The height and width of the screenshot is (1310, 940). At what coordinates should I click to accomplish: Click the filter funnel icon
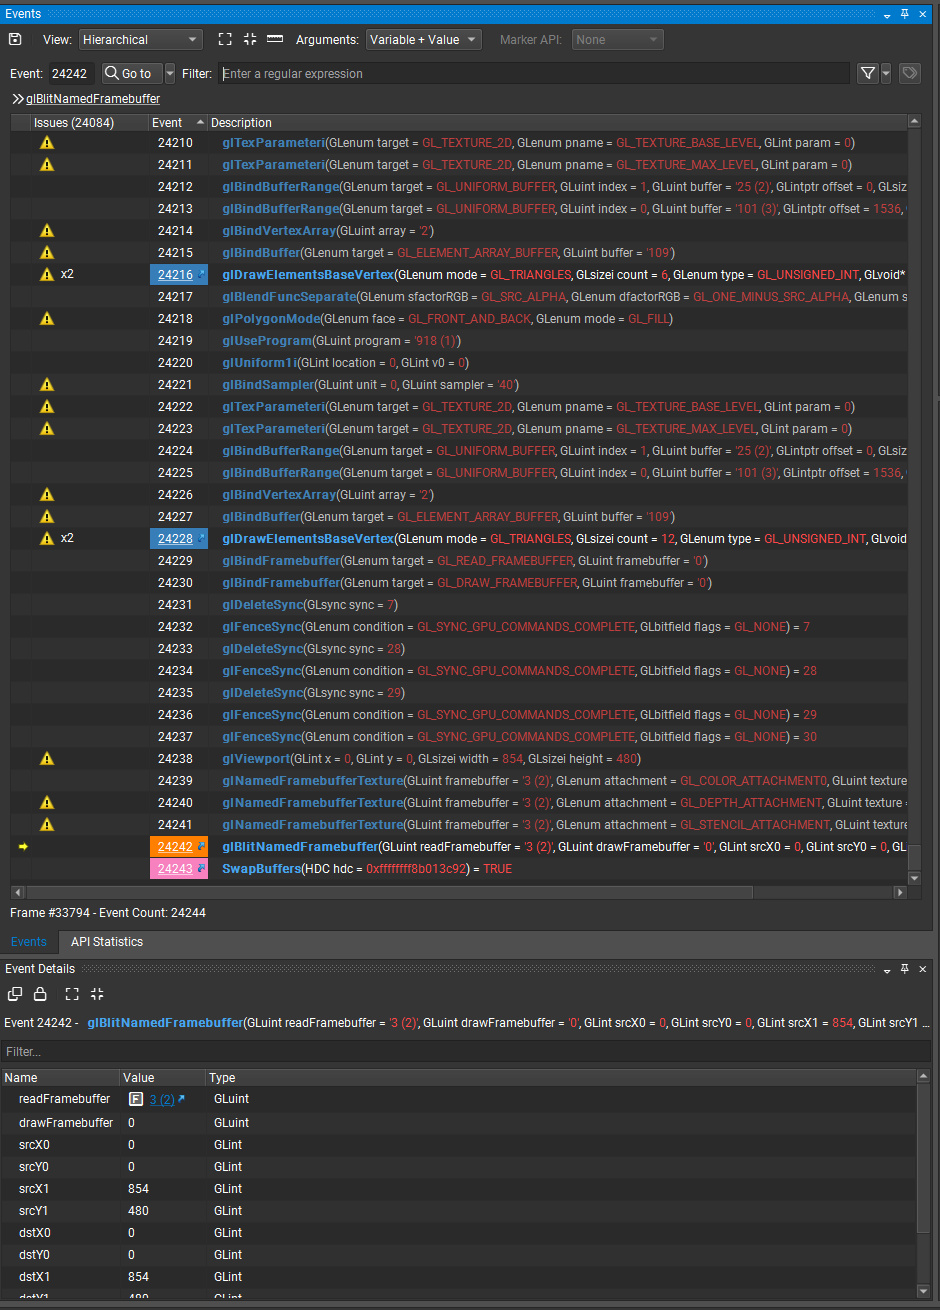click(867, 73)
